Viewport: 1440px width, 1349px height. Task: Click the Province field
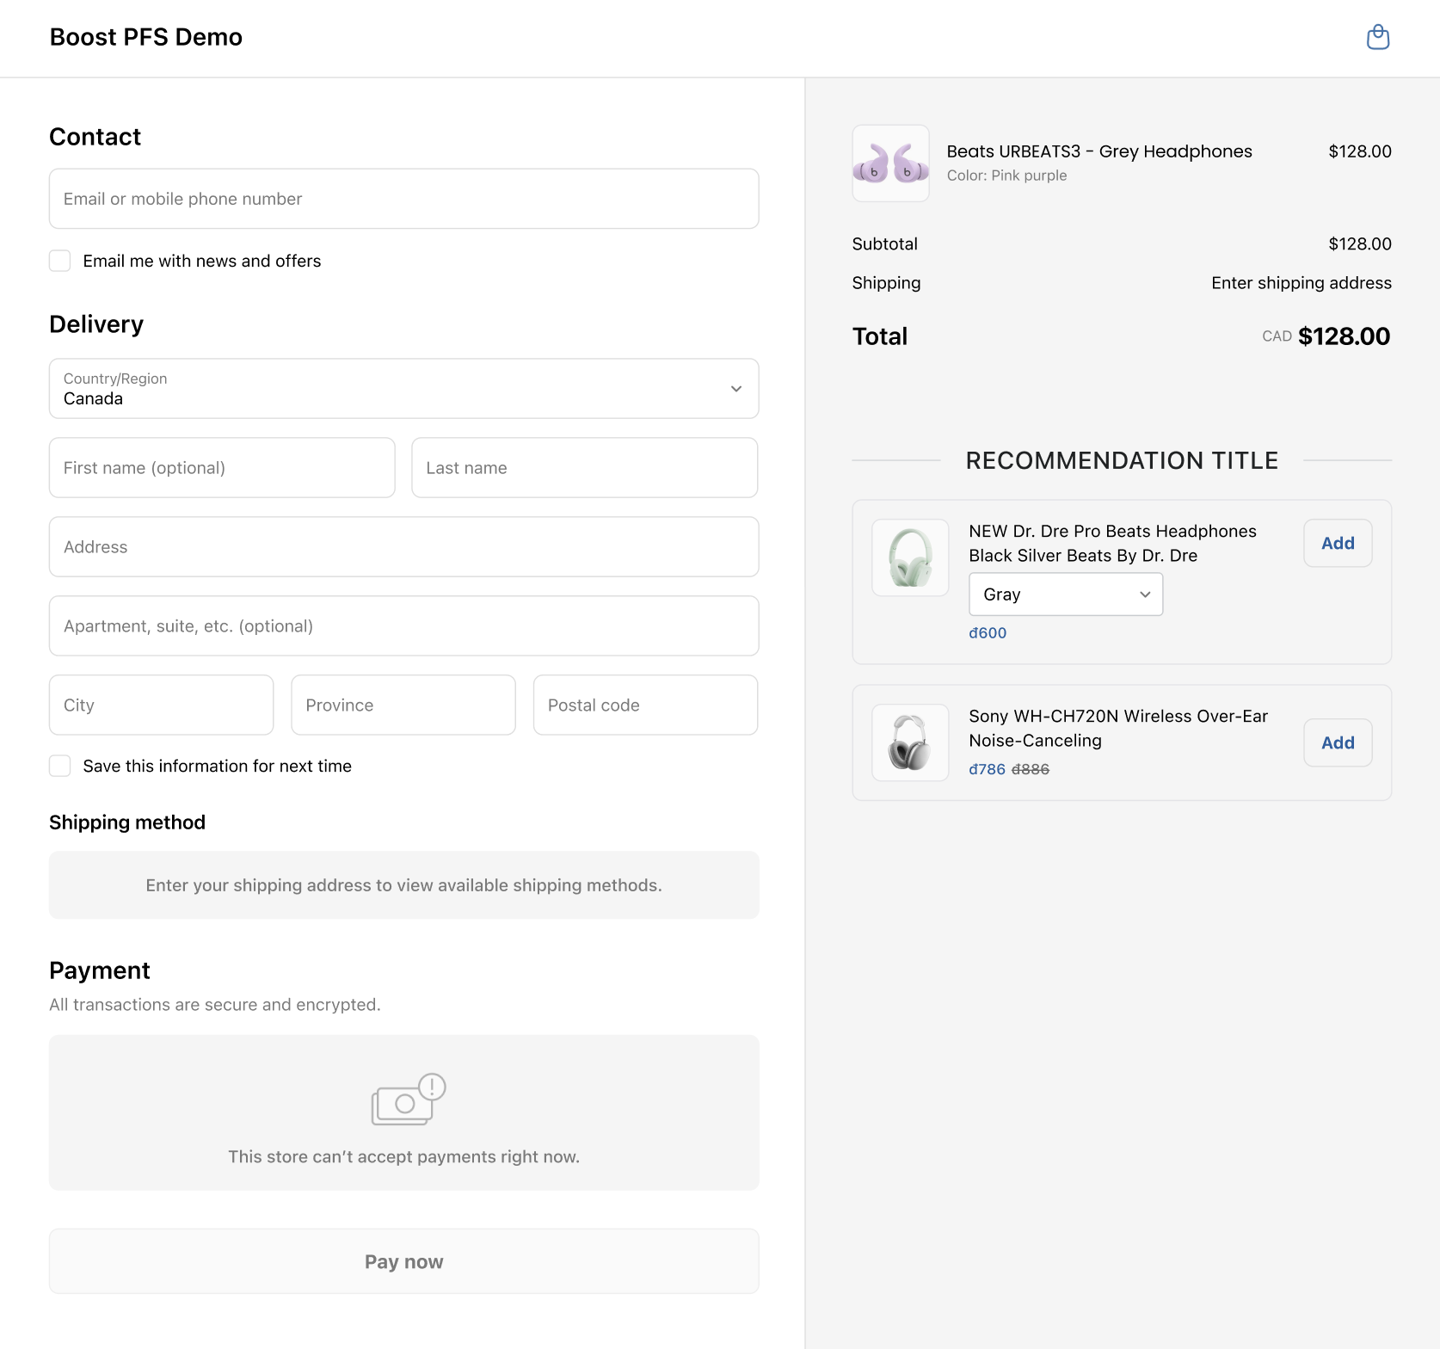[403, 705]
